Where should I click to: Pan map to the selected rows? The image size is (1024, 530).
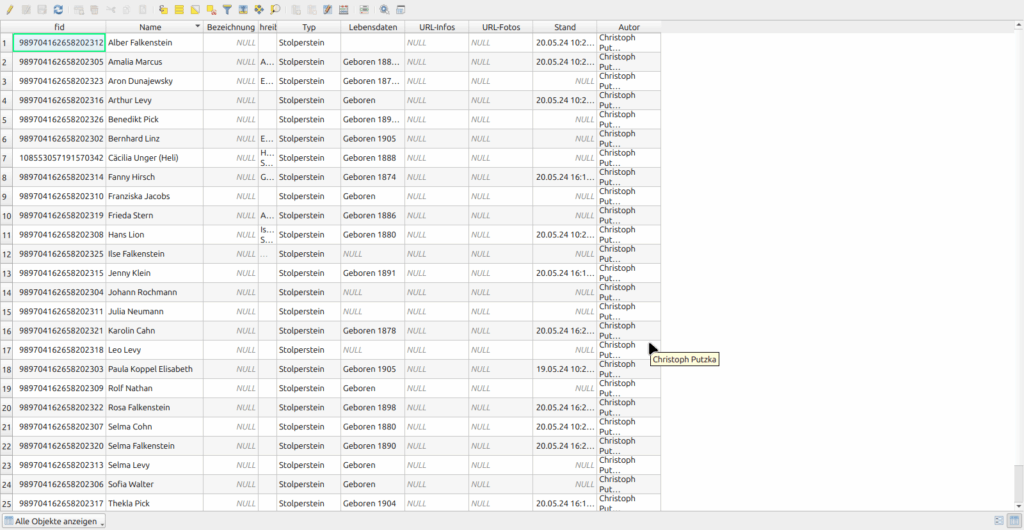pyautogui.click(x=259, y=9)
